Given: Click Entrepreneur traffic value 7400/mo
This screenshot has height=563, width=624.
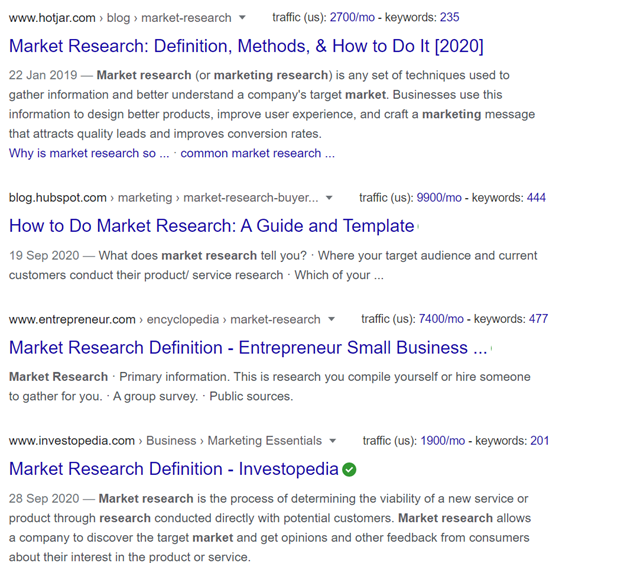Looking at the screenshot, I should click(441, 319).
